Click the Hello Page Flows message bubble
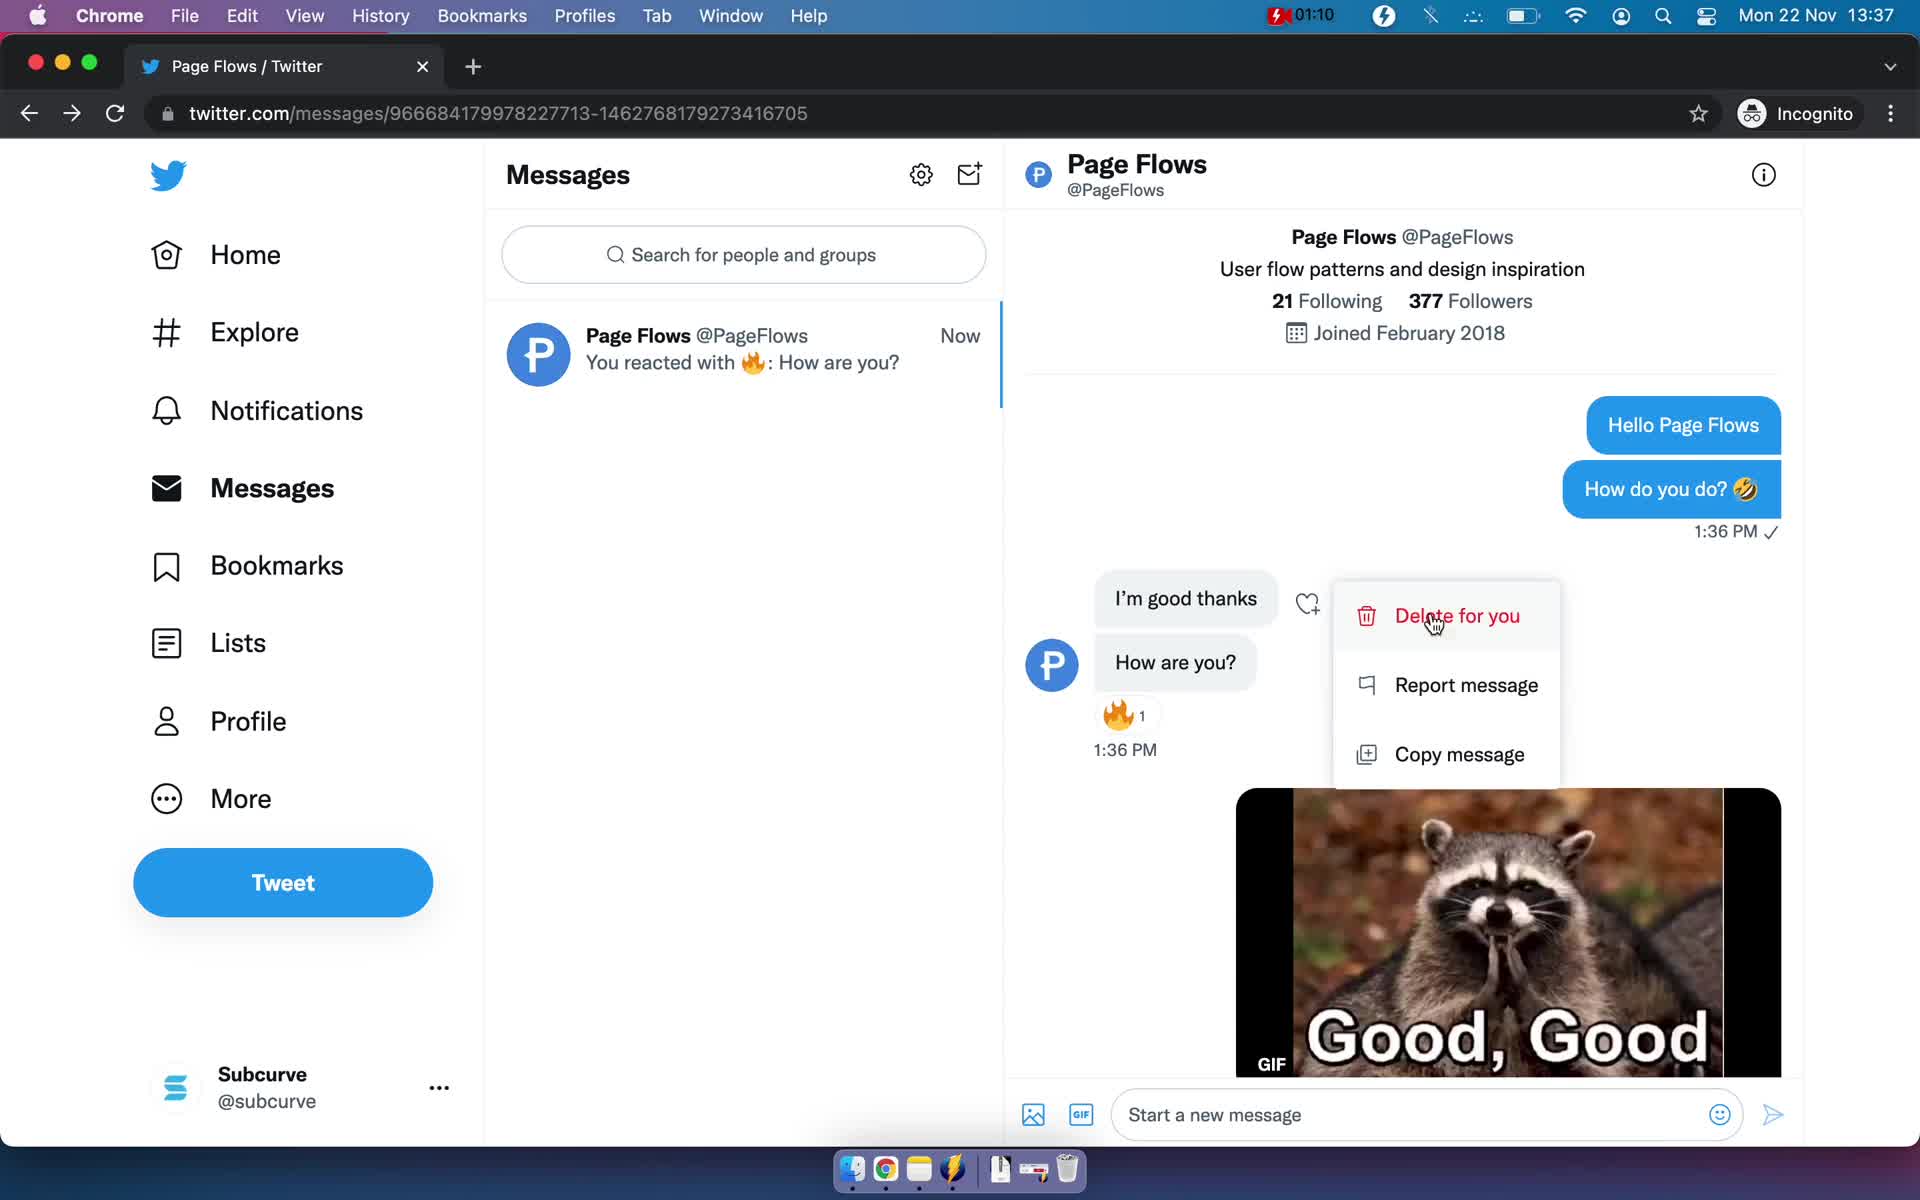Screen dimensions: 1920x1200 tap(1683, 425)
